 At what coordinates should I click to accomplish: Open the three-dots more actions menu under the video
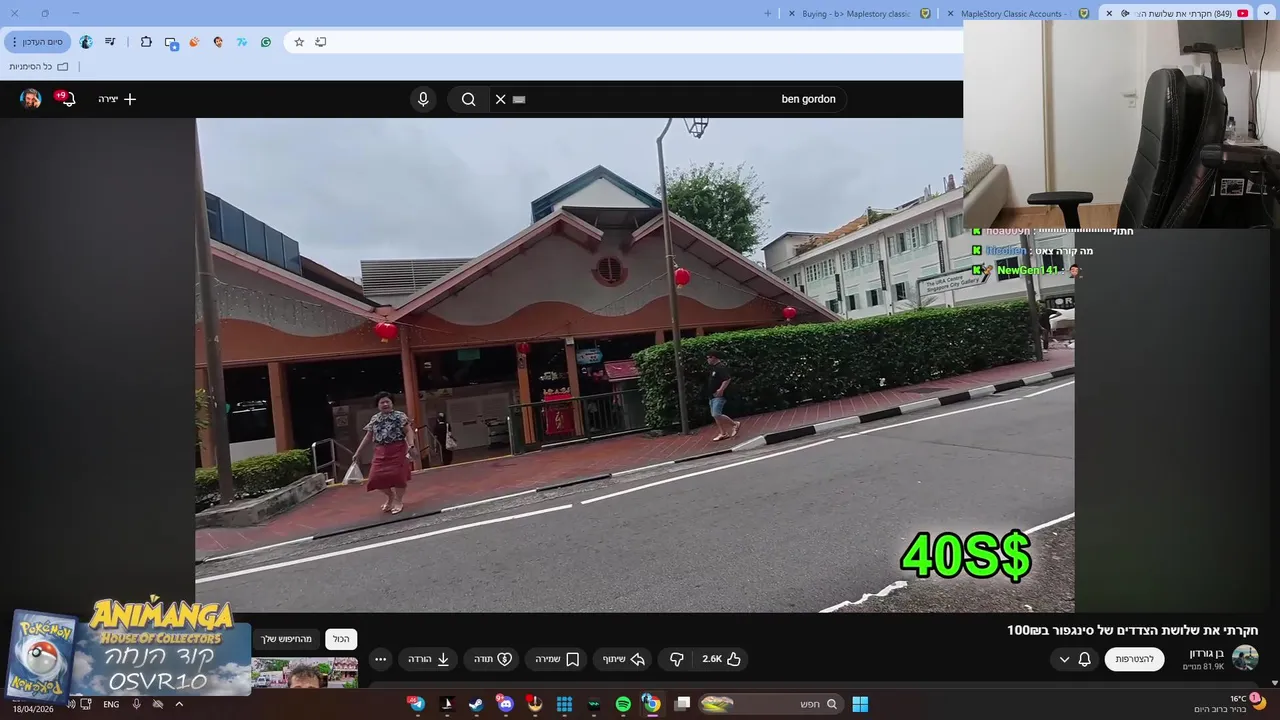pyautogui.click(x=380, y=659)
